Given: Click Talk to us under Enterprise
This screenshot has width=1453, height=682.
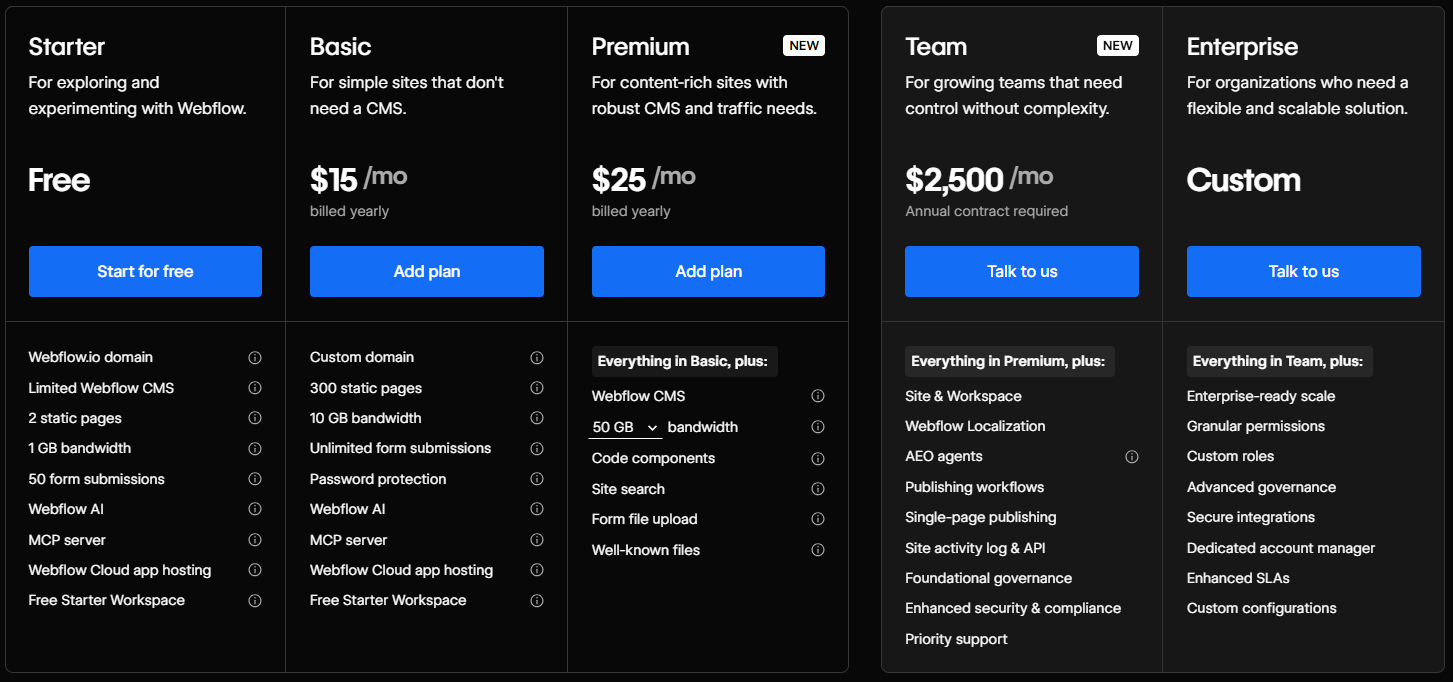Looking at the screenshot, I should tap(1304, 271).
